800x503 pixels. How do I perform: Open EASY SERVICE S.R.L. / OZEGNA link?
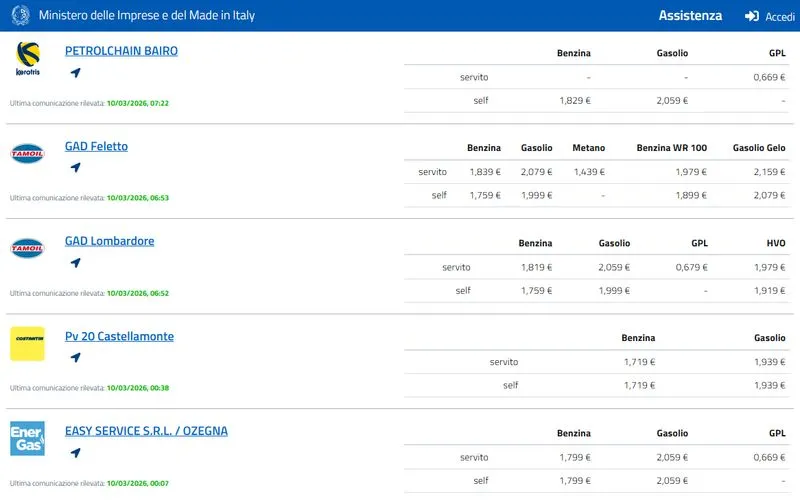pyautogui.click(x=146, y=431)
